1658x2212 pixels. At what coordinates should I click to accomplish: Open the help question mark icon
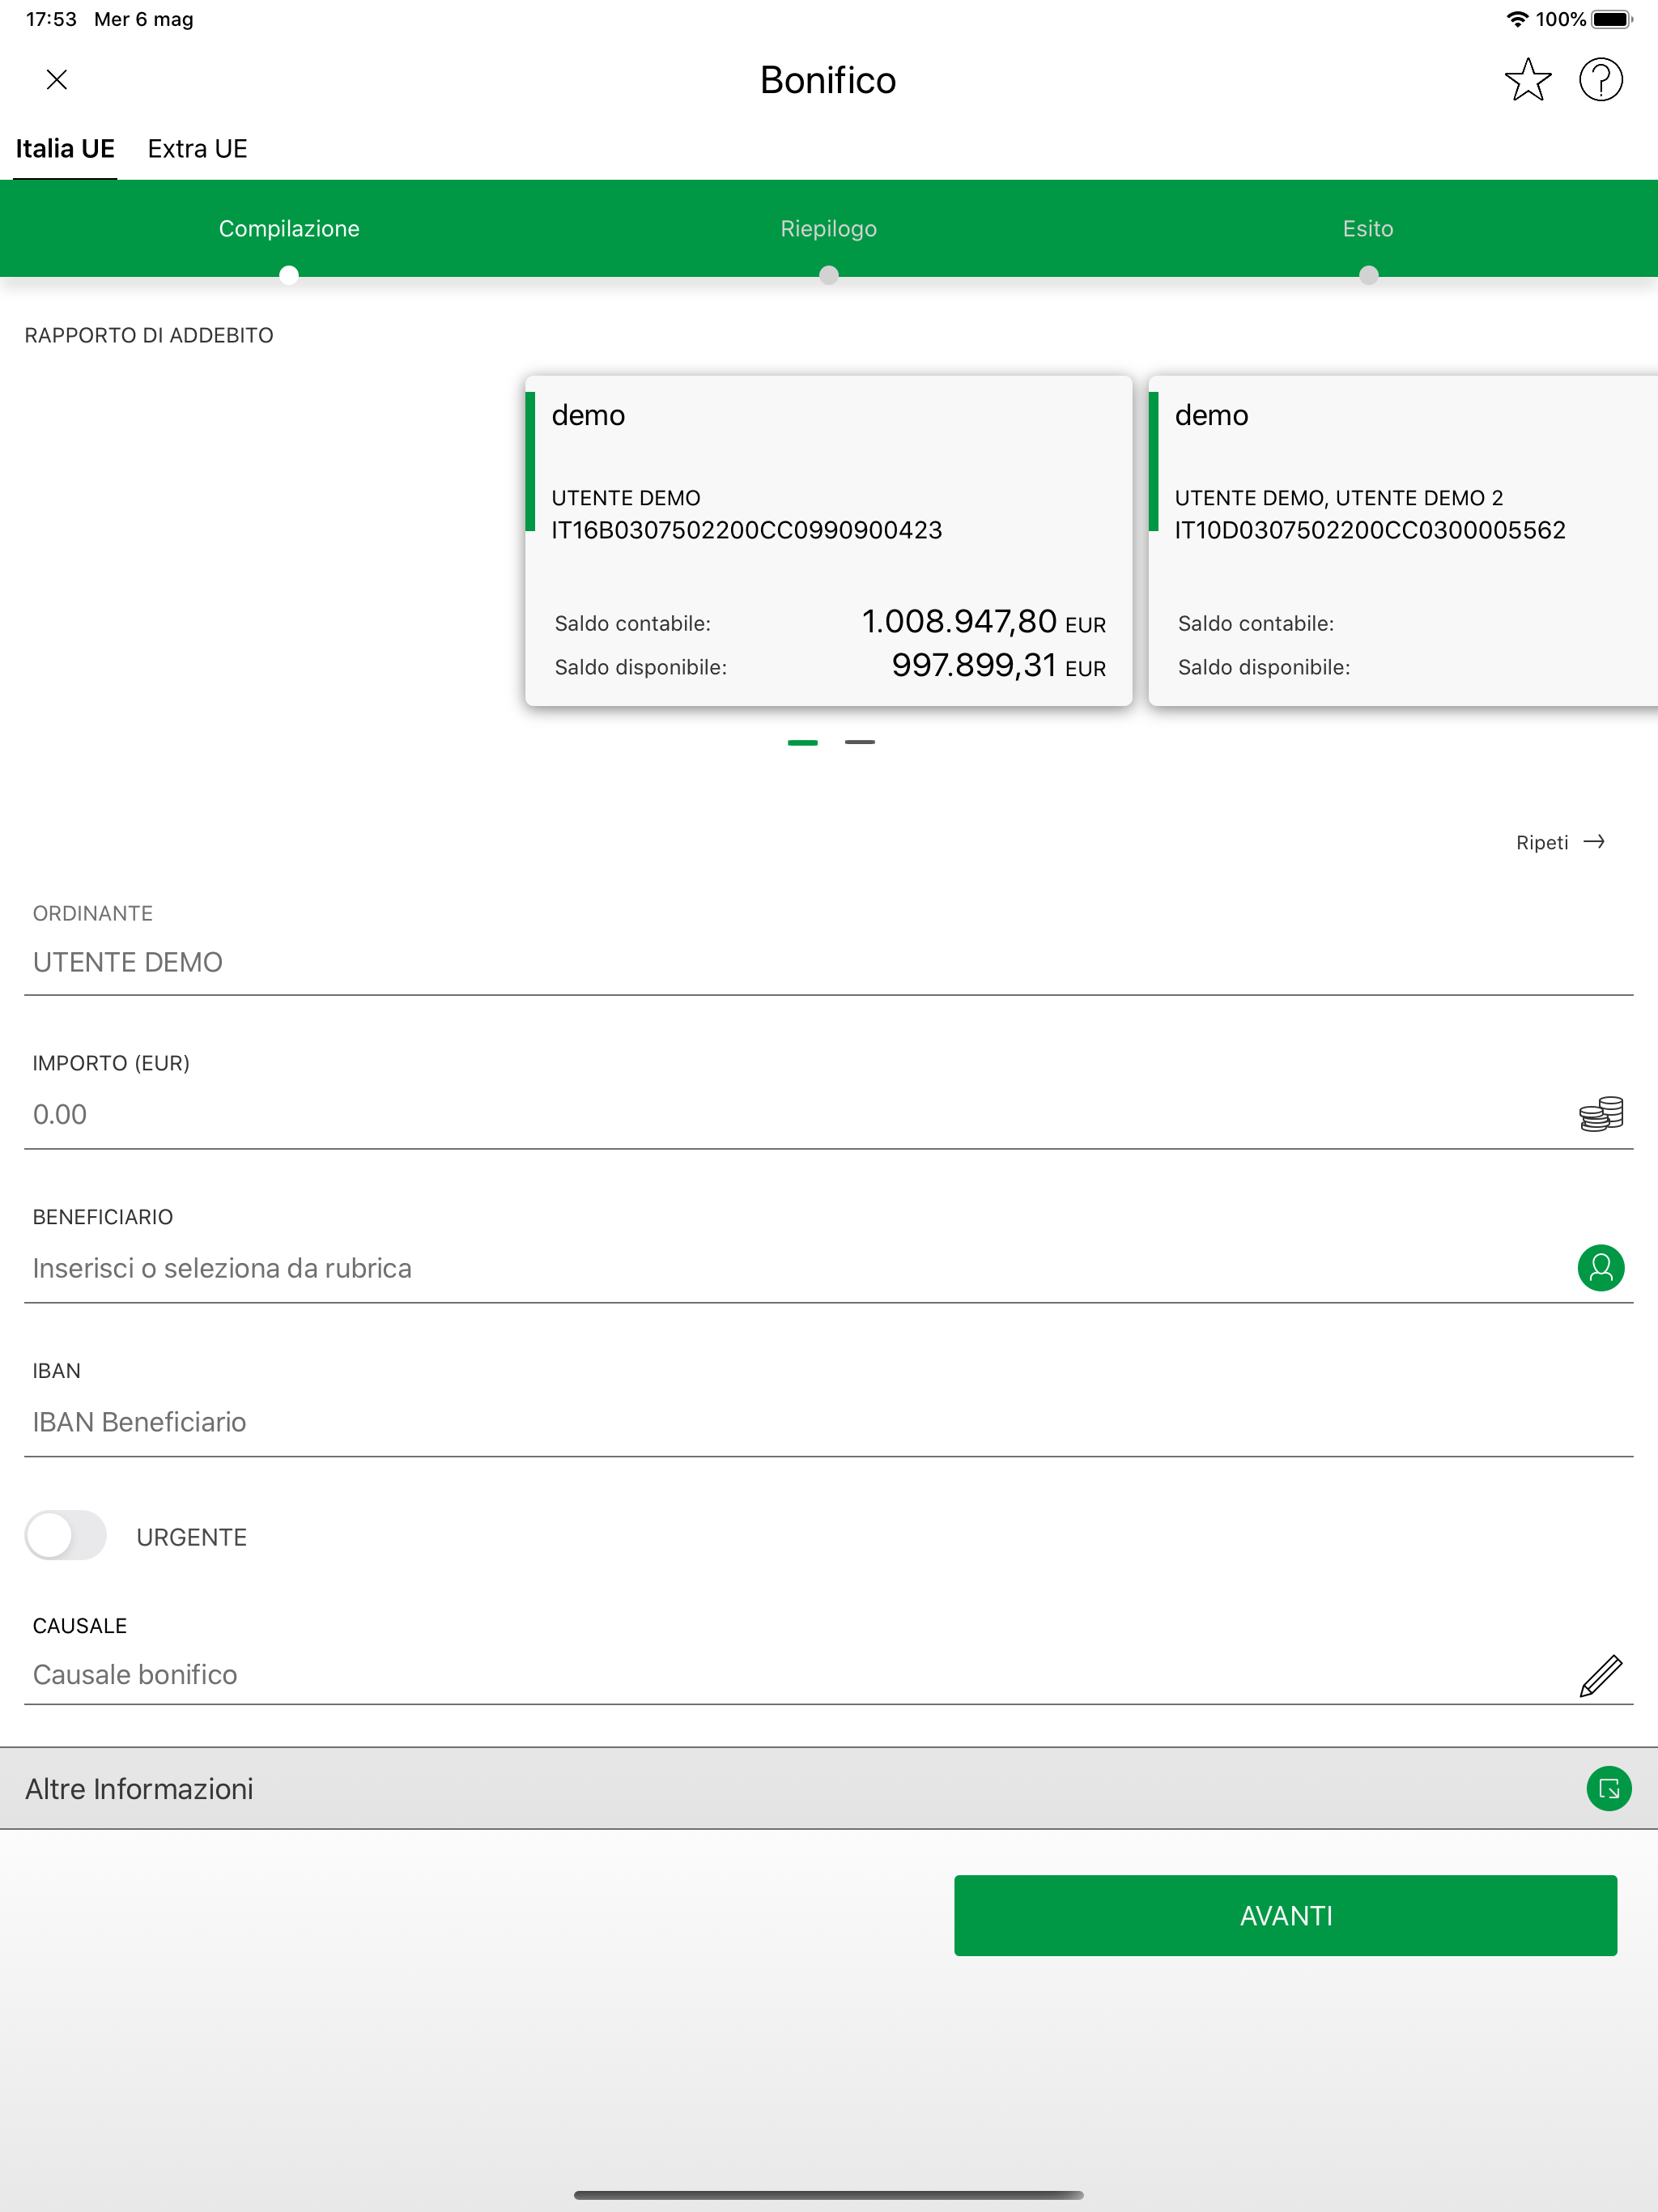click(1601, 80)
